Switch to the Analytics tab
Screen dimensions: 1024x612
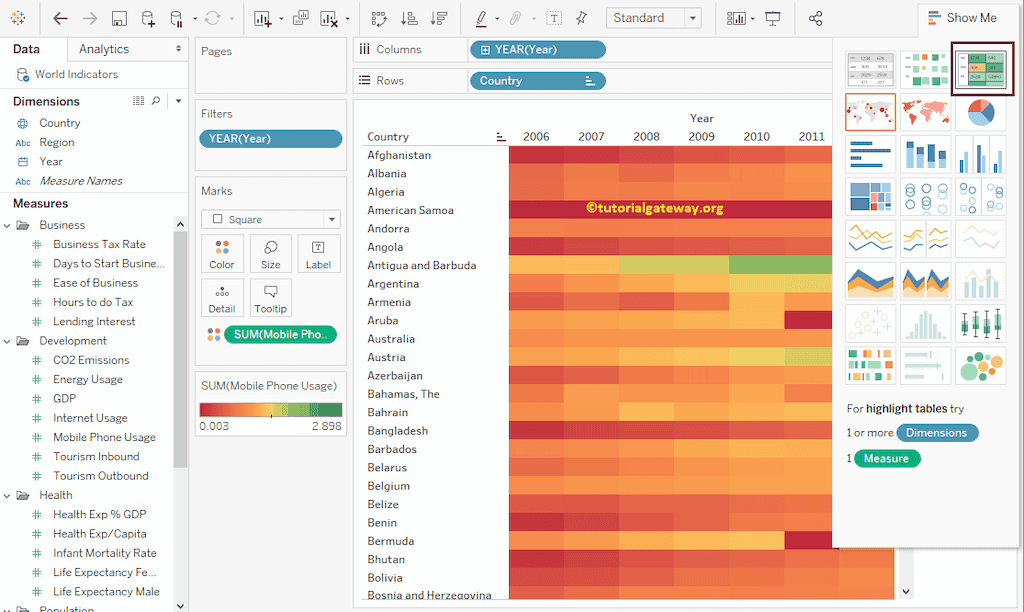click(104, 49)
